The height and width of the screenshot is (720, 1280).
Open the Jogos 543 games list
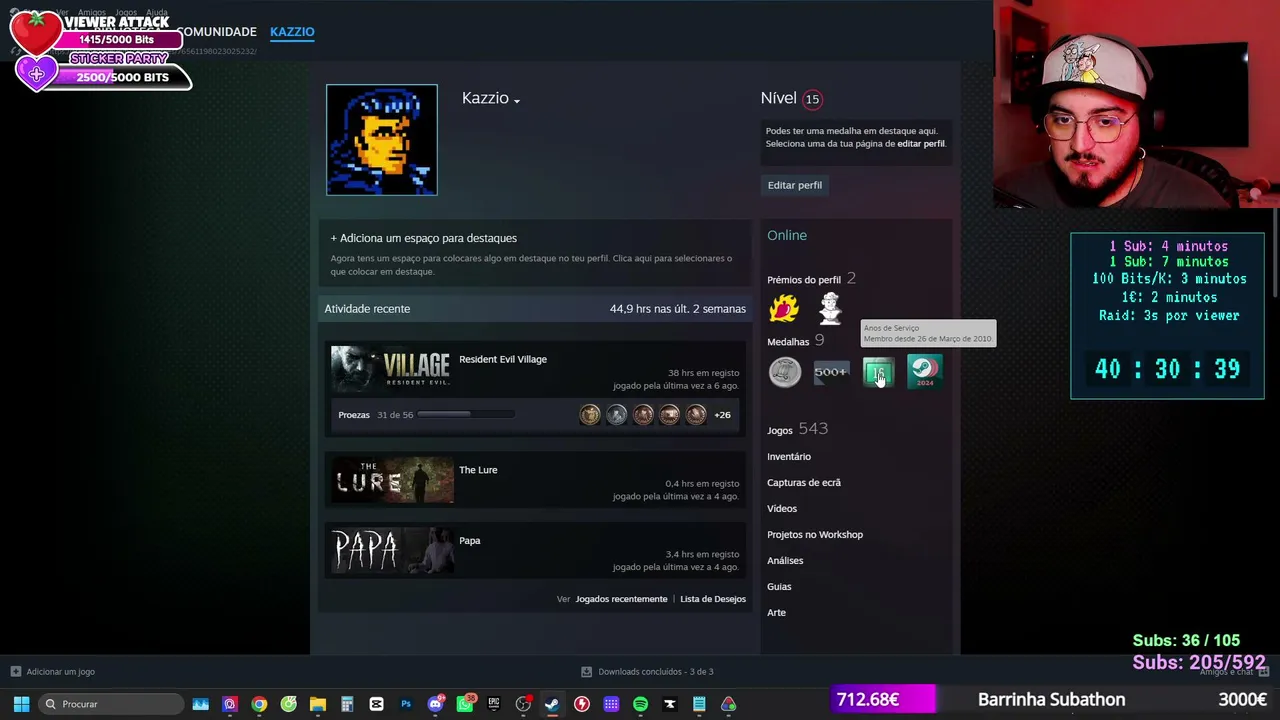pos(797,429)
